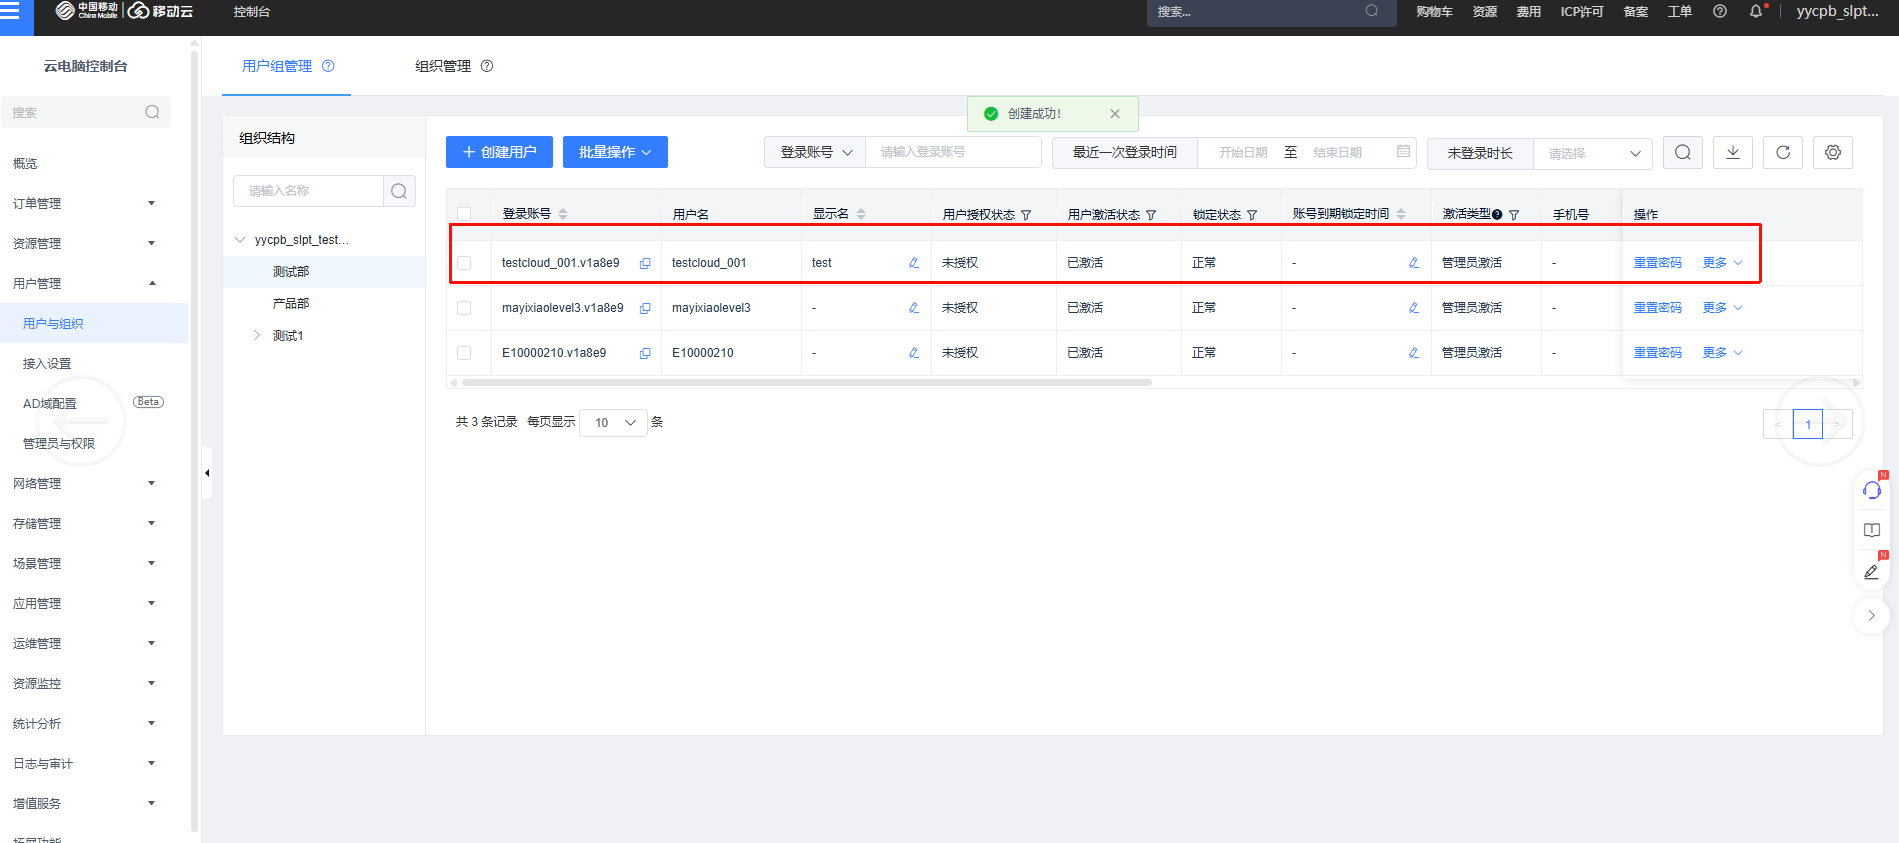The image size is (1899, 843).
Task: Open 更多 menu for E10000210 row
Action: pyautogui.click(x=1722, y=353)
